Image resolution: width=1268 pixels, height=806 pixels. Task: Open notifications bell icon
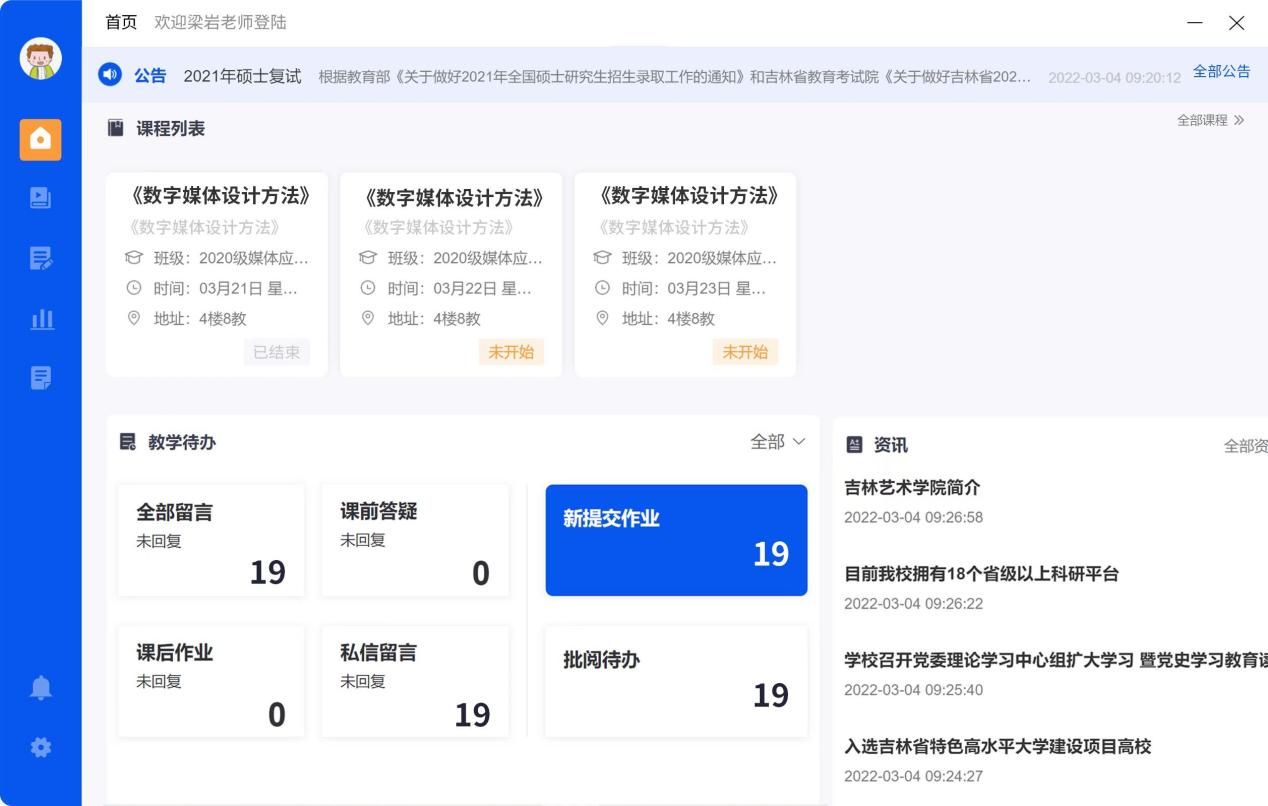click(x=41, y=688)
